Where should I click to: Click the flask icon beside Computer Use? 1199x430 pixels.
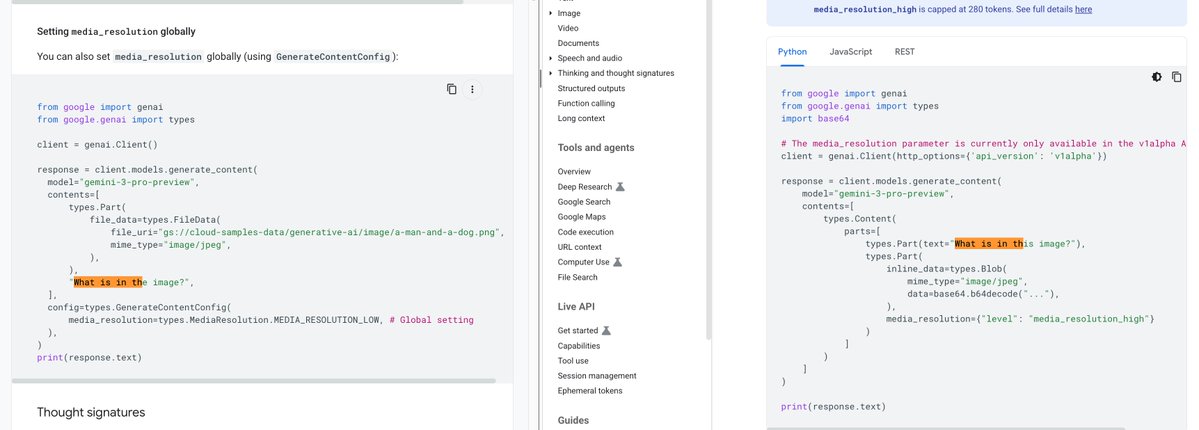pos(618,262)
